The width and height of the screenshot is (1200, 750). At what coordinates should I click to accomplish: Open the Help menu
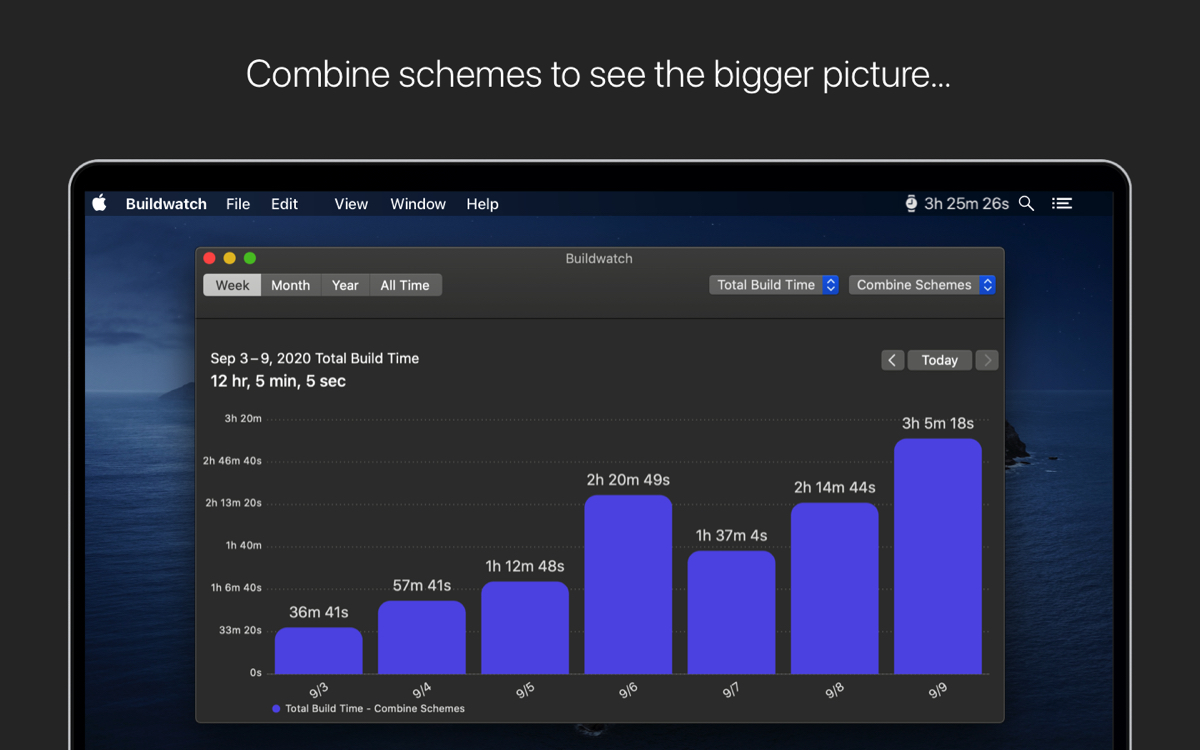[x=482, y=203]
